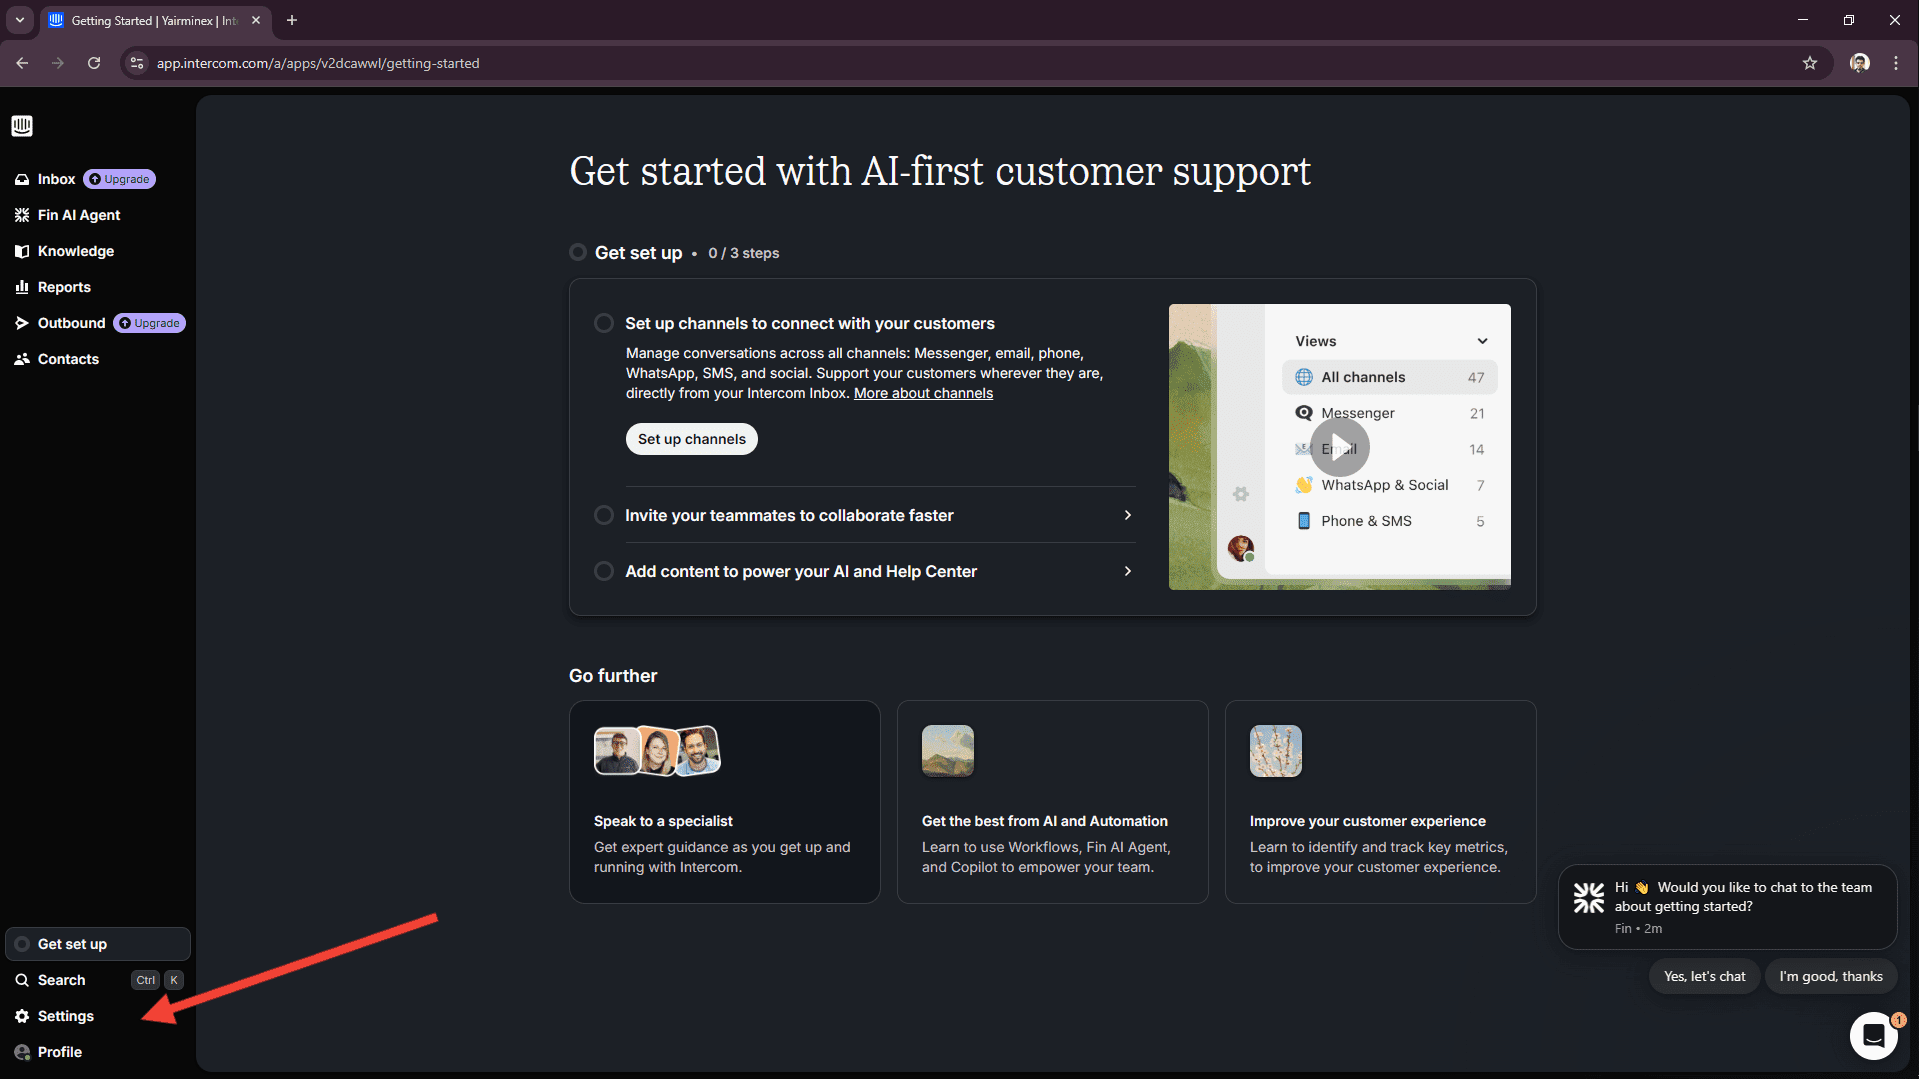The width and height of the screenshot is (1919, 1079).
Task: Click Add content to power your AI text
Action: tap(801, 571)
